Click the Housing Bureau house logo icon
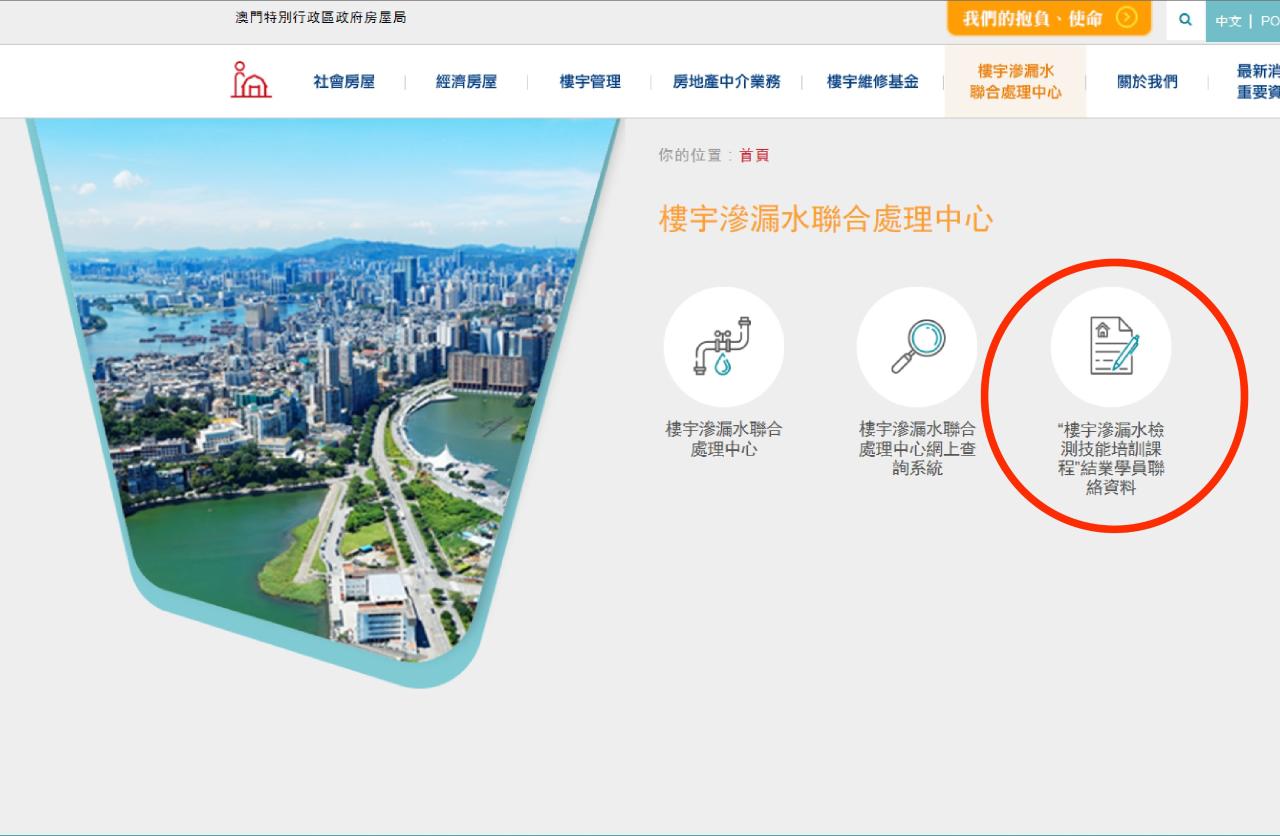Image resolution: width=1280 pixels, height=836 pixels. pyautogui.click(x=251, y=80)
